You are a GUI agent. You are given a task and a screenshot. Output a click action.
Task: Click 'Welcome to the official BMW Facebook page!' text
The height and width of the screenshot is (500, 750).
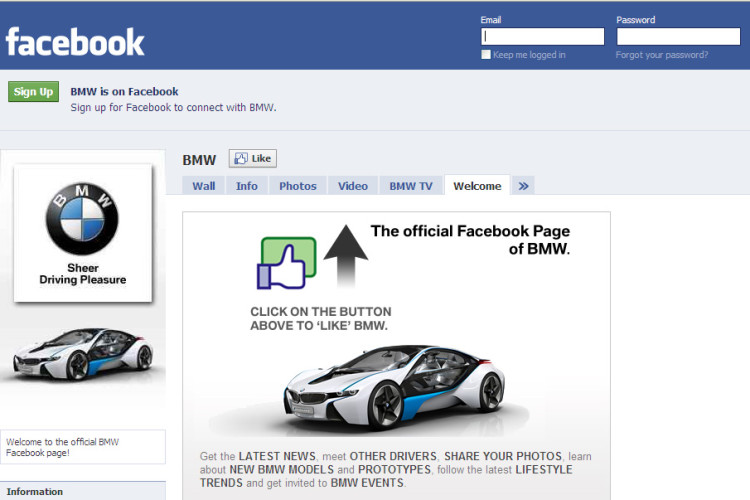[62, 447]
